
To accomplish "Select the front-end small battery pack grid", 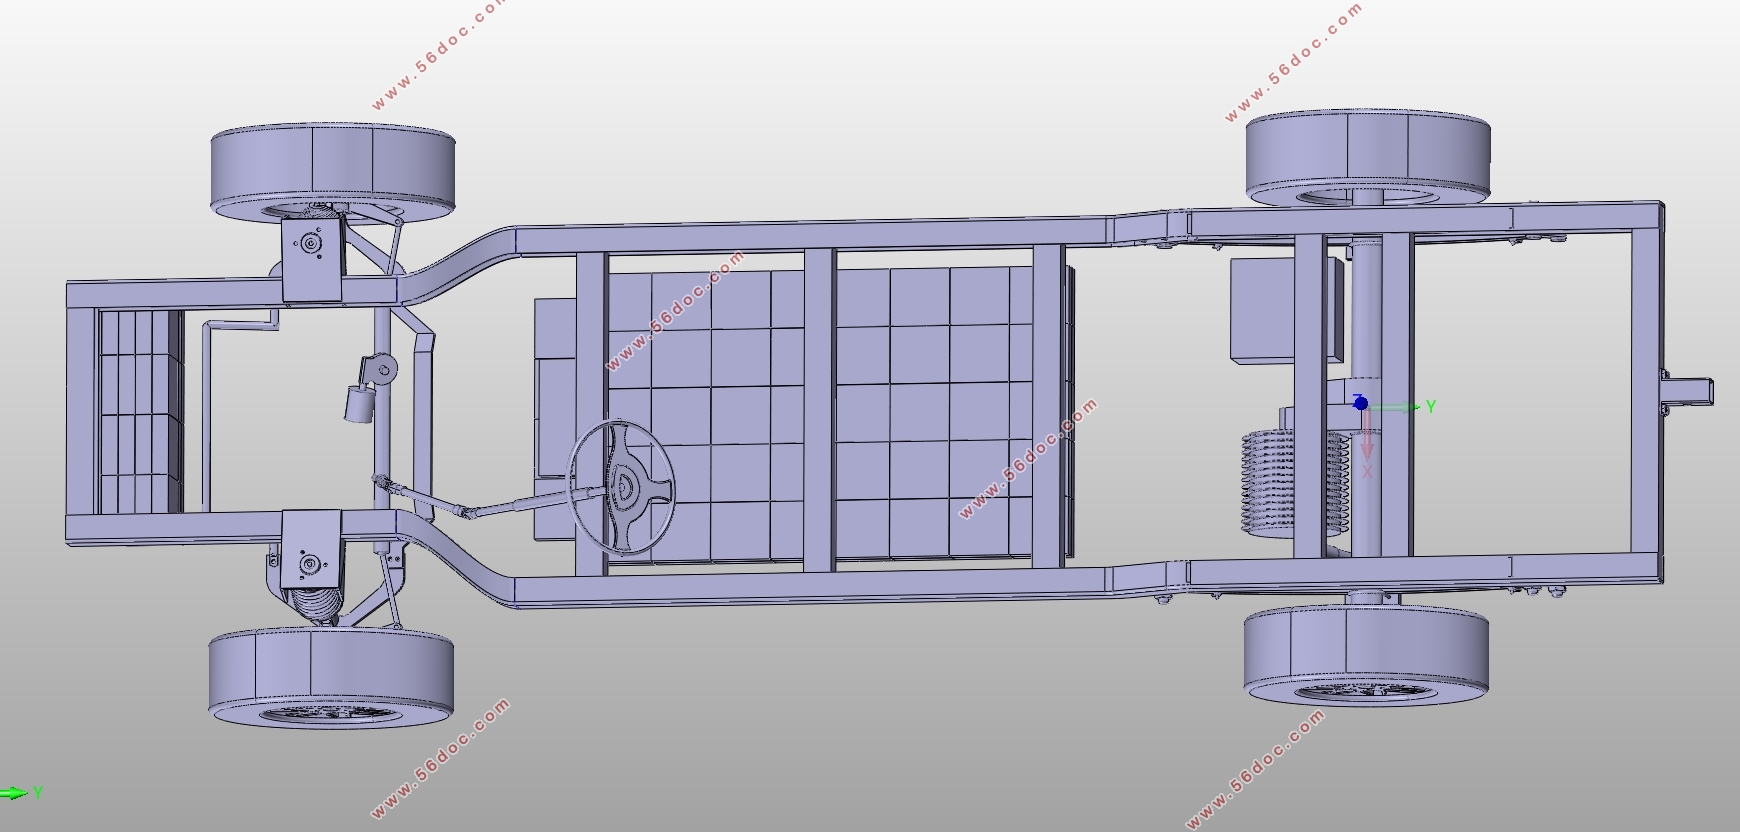I will (140, 412).
